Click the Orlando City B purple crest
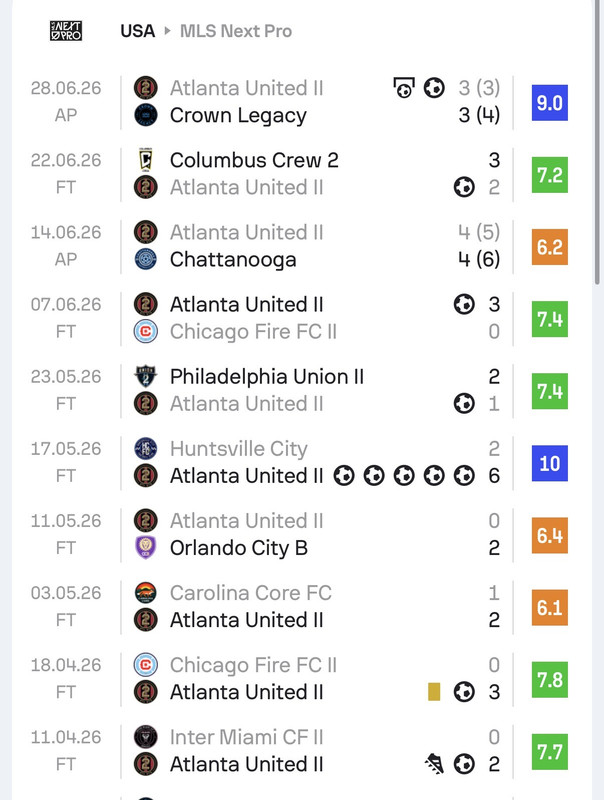Viewport: 604px width, 800px height. [x=145, y=548]
